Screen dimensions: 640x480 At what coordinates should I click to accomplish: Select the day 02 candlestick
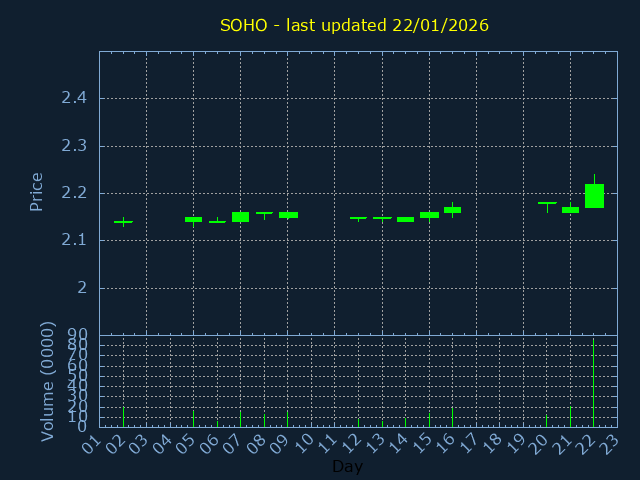click(x=123, y=222)
